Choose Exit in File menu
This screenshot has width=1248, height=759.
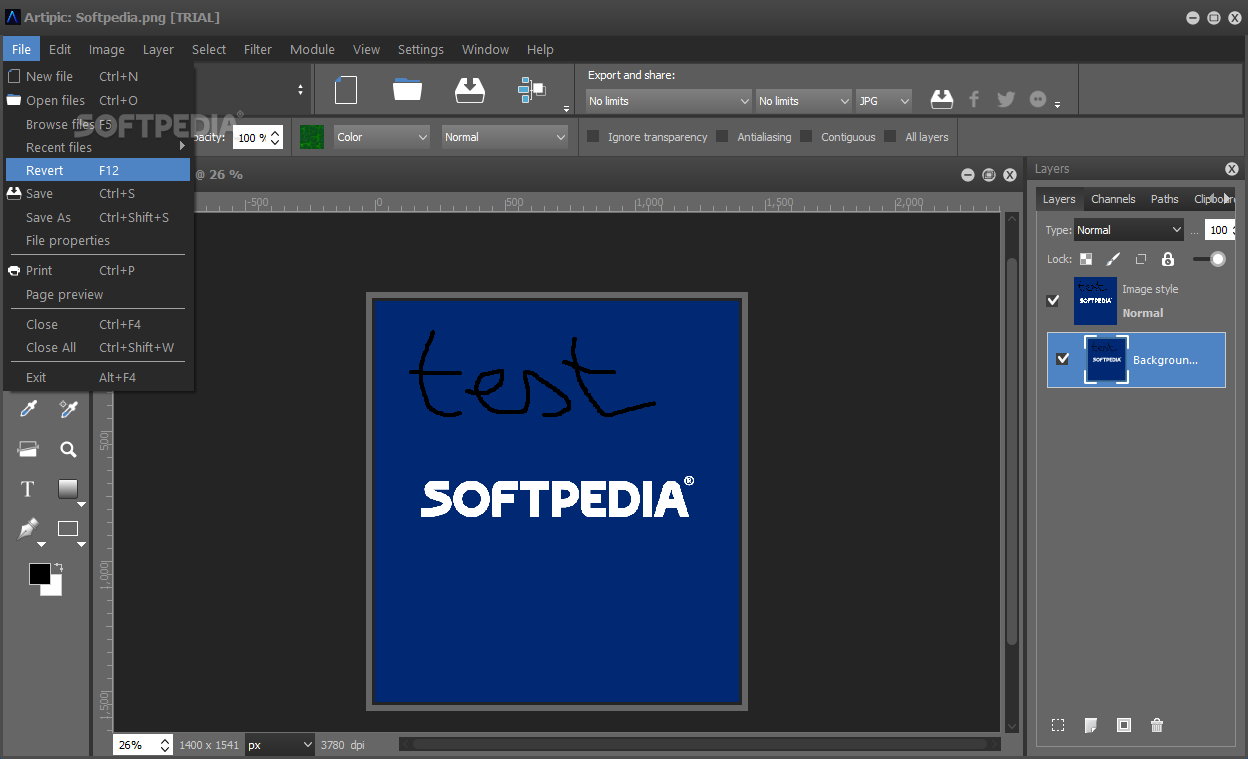coord(98,377)
